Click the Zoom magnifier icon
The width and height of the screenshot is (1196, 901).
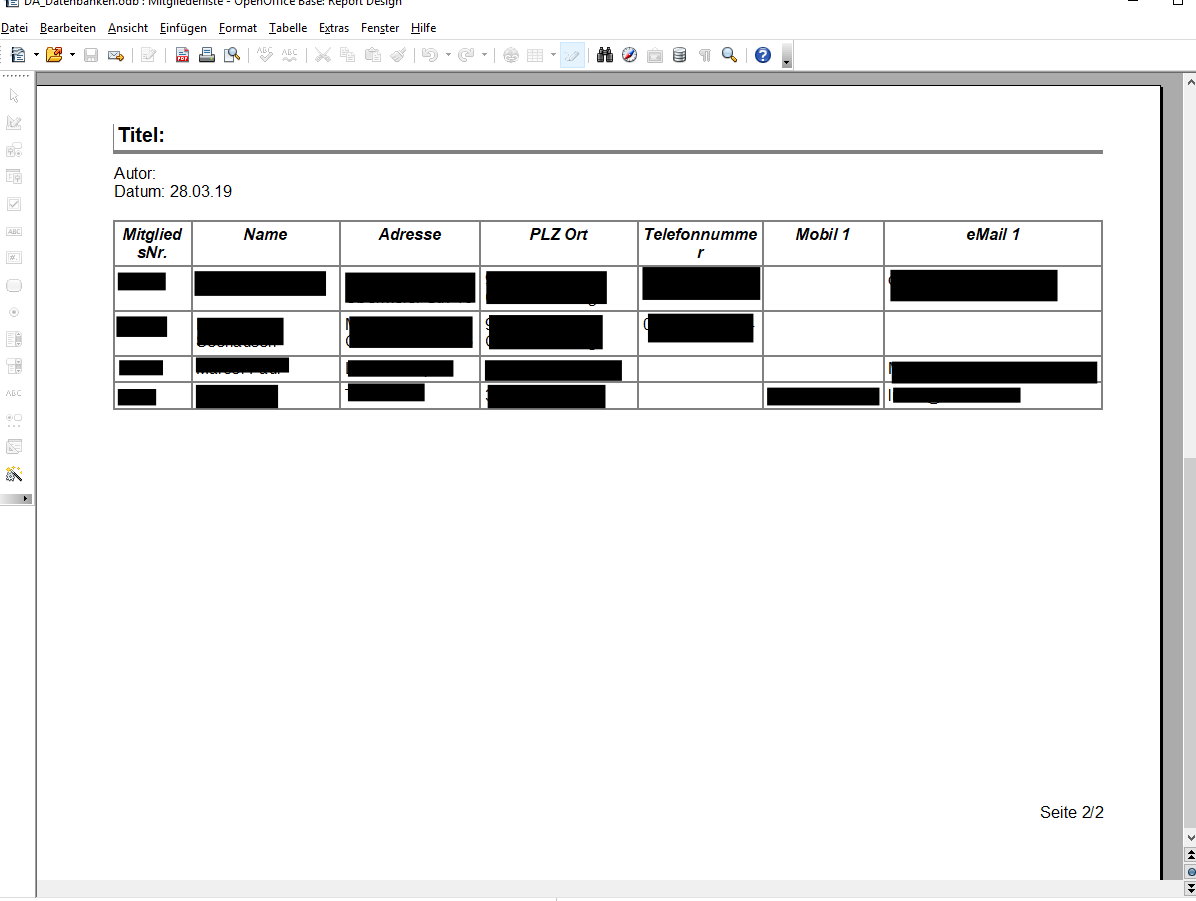click(x=730, y=56)
